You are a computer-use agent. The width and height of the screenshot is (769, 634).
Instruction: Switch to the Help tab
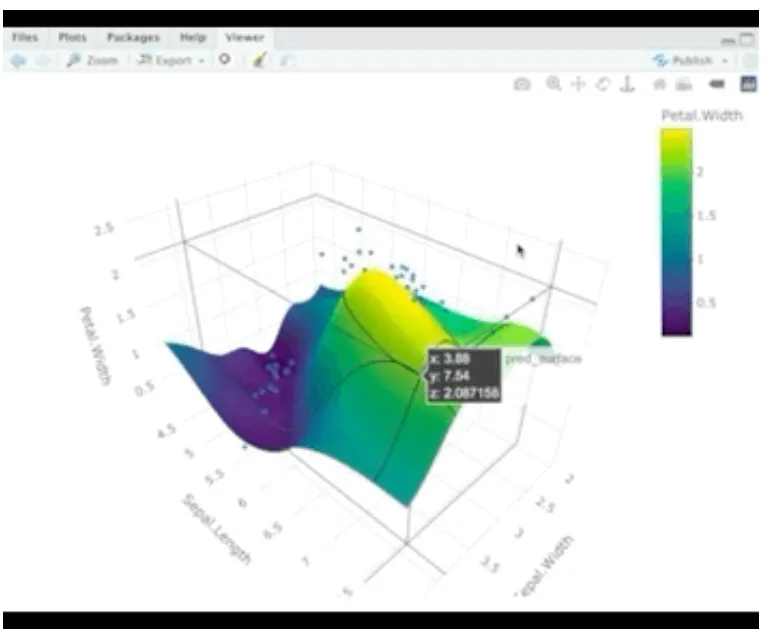coord(193,38)
